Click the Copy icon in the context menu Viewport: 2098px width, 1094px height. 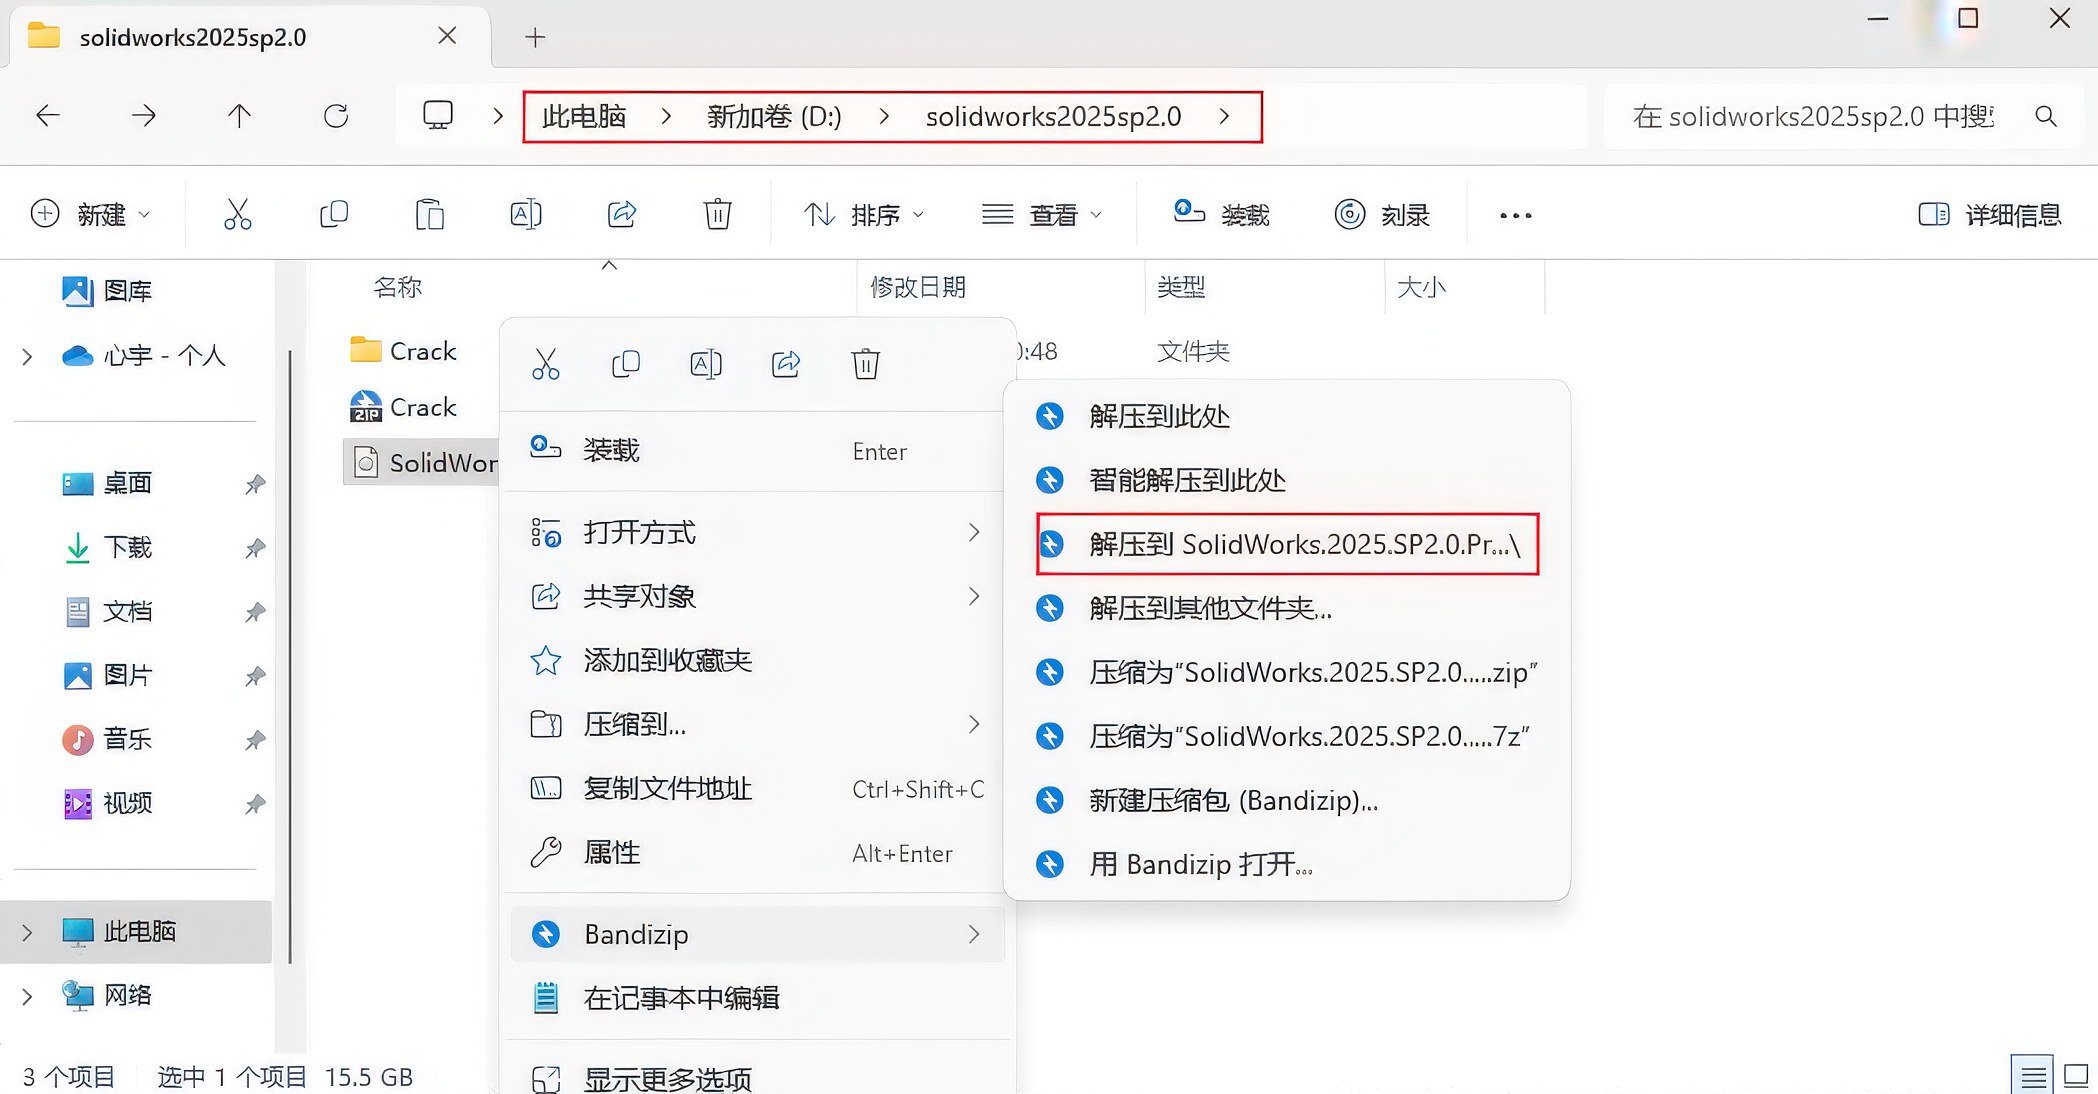click(626, 364)
